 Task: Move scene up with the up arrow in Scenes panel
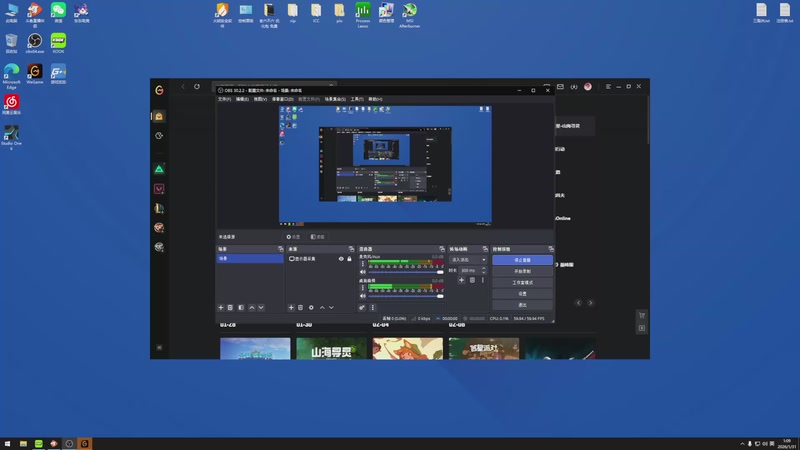click(x=252, y=308)
